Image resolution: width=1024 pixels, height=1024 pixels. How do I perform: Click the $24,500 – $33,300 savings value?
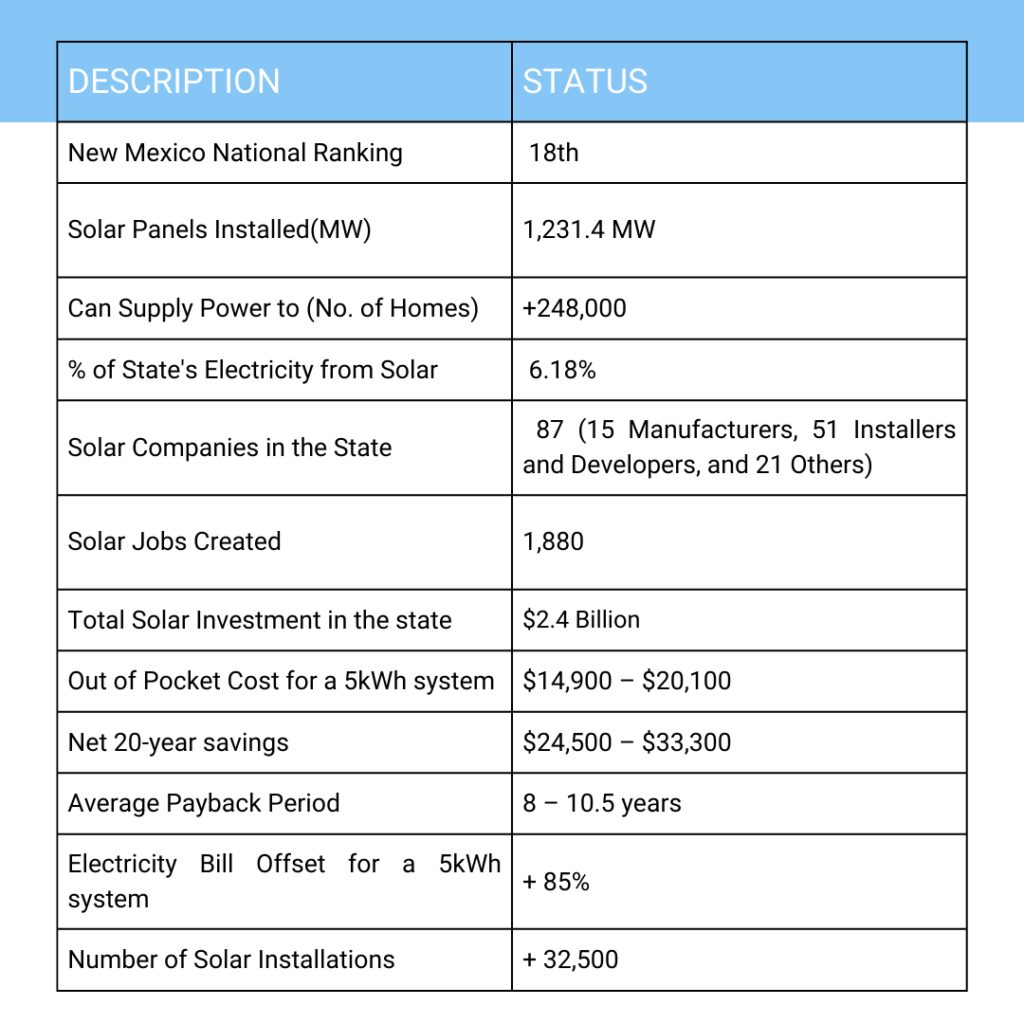(627, 743)
